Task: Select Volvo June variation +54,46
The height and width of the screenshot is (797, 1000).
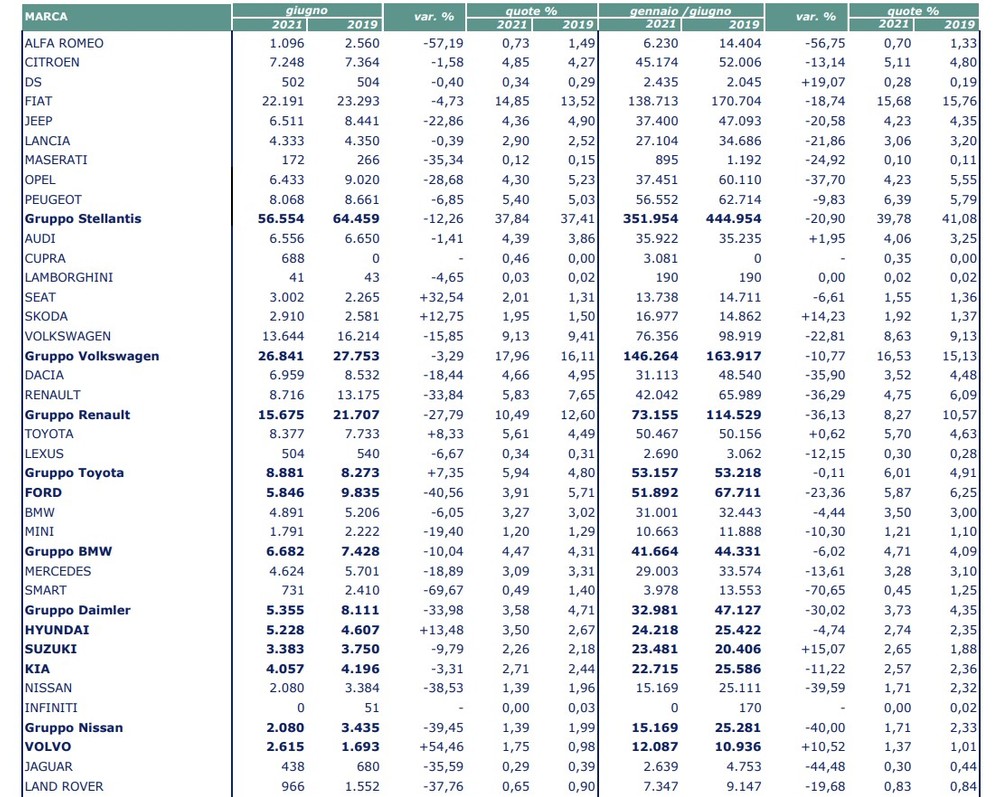Action: click(x=441, y=747)
